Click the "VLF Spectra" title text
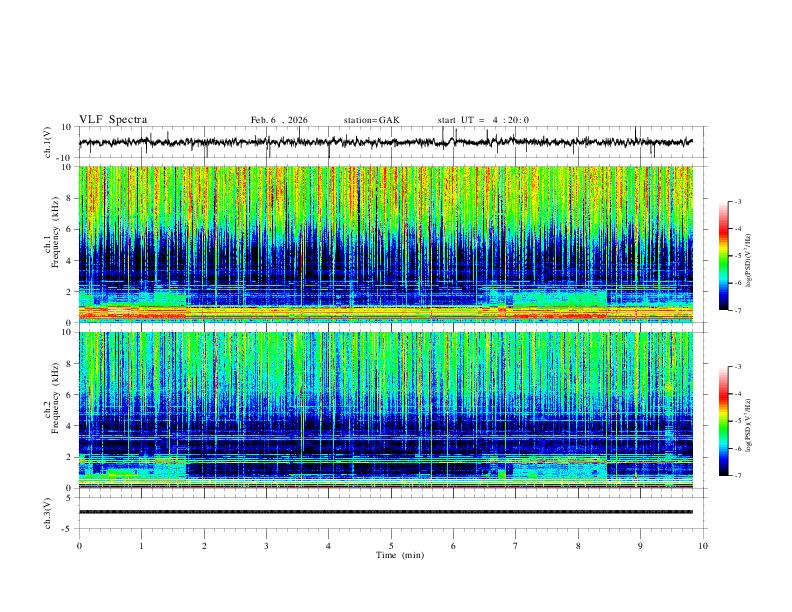 click(113, 120)
